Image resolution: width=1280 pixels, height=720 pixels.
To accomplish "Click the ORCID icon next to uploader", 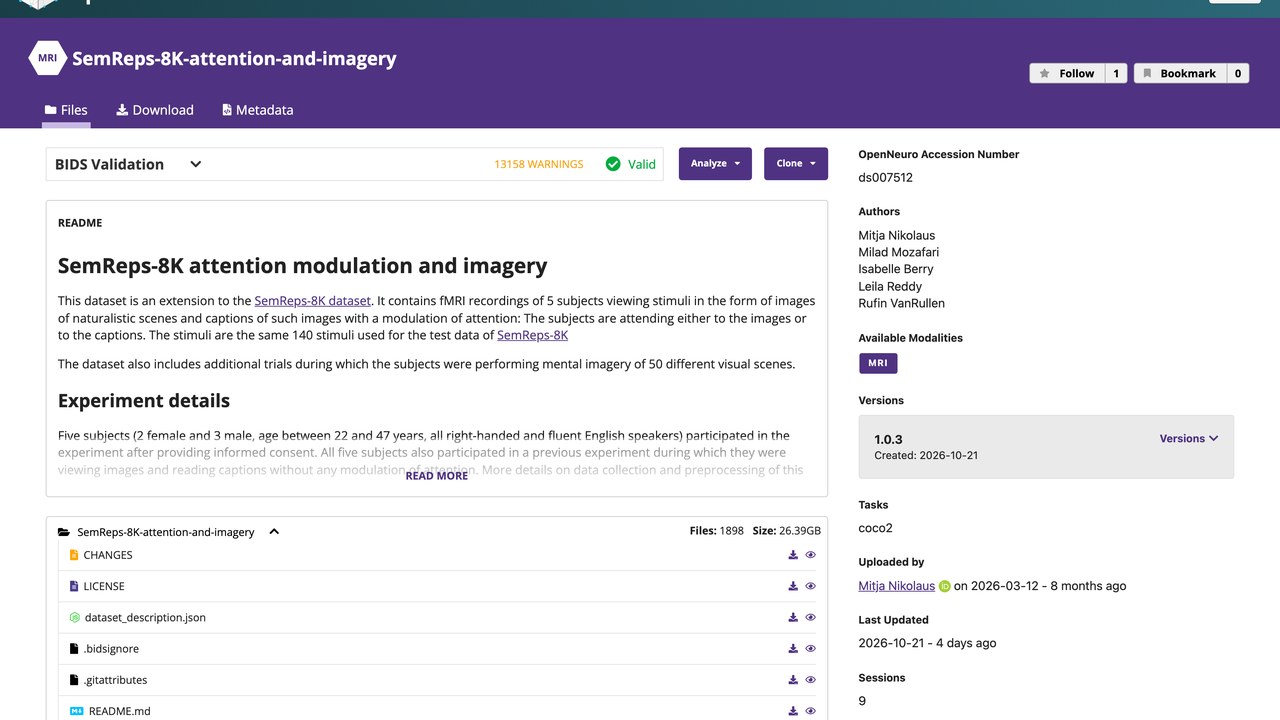I will click(945, 586).
